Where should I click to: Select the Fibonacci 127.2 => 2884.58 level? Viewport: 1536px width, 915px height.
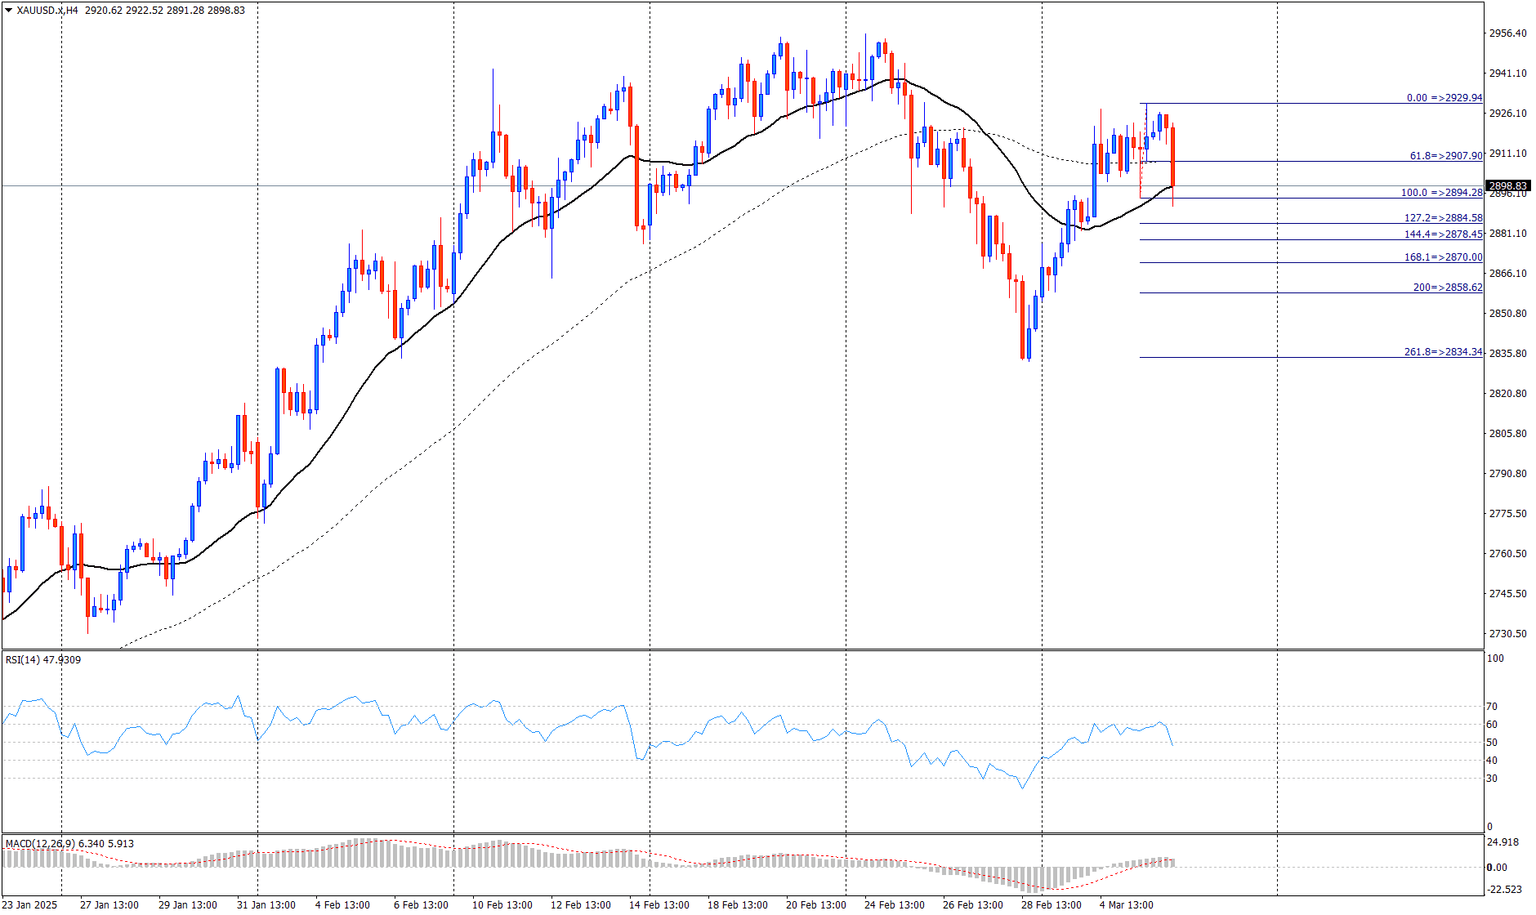click(1443, 218)
